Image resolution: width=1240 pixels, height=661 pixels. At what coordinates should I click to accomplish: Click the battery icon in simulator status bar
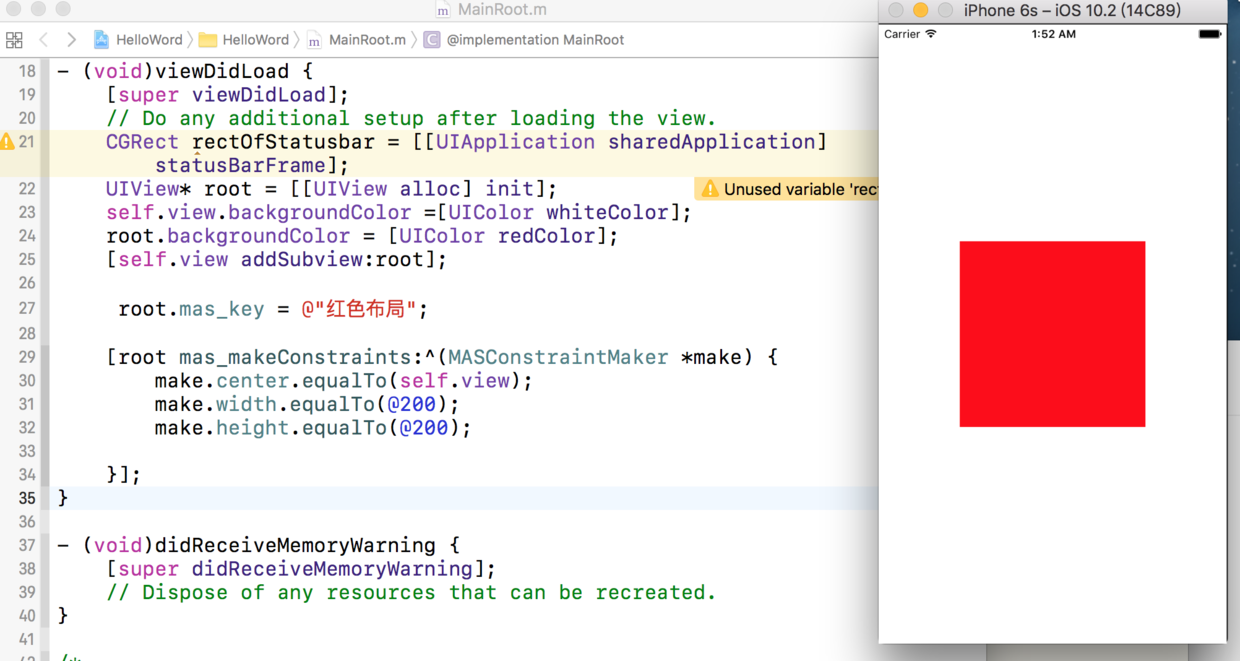(1209, 34)
